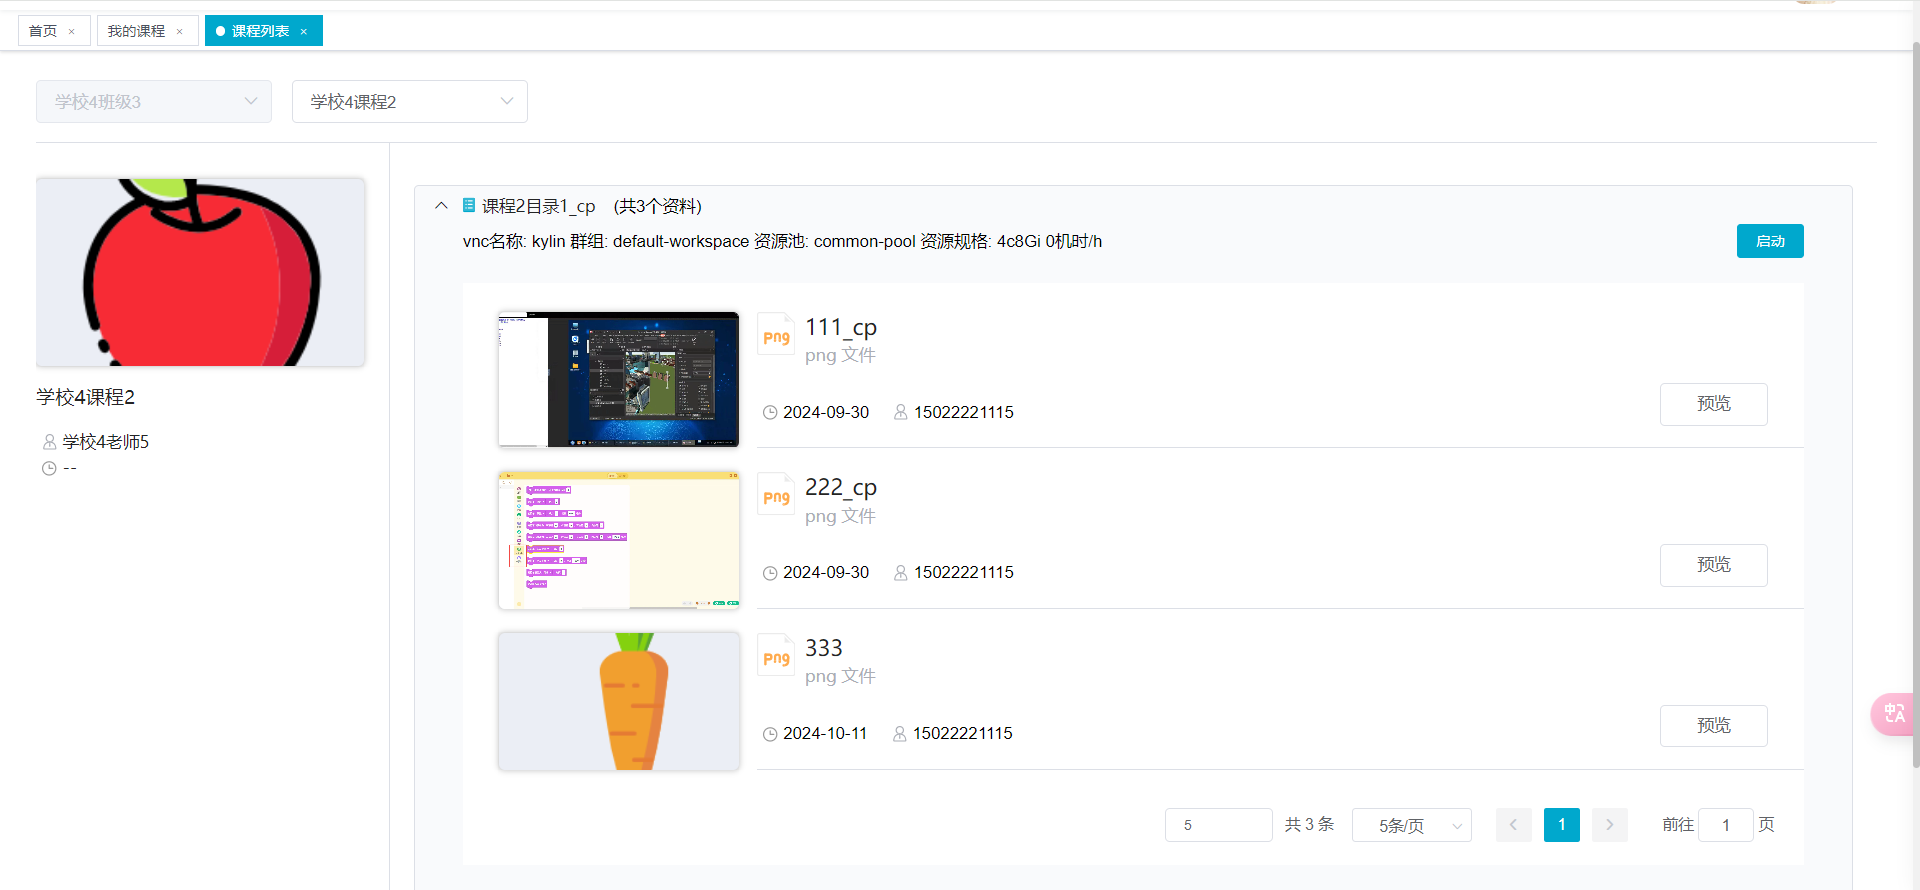
Task: Click the floating translate icon at right edge
Action: coord(1894,714)
